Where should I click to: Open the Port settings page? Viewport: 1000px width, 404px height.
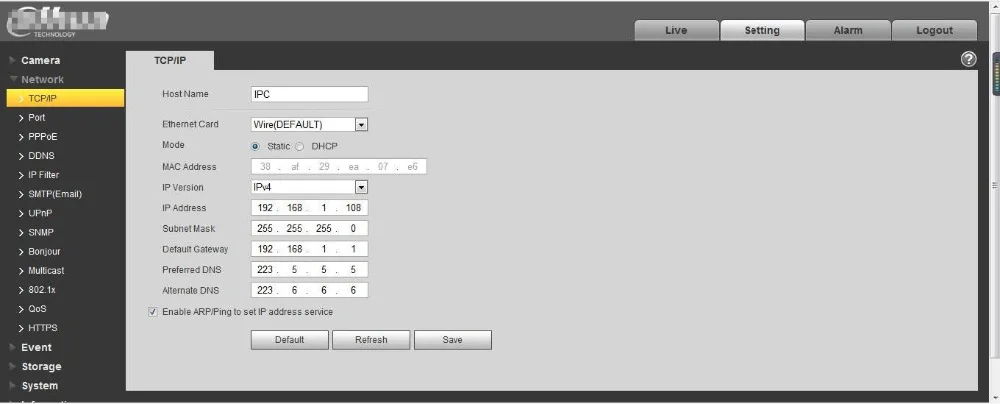36,117
